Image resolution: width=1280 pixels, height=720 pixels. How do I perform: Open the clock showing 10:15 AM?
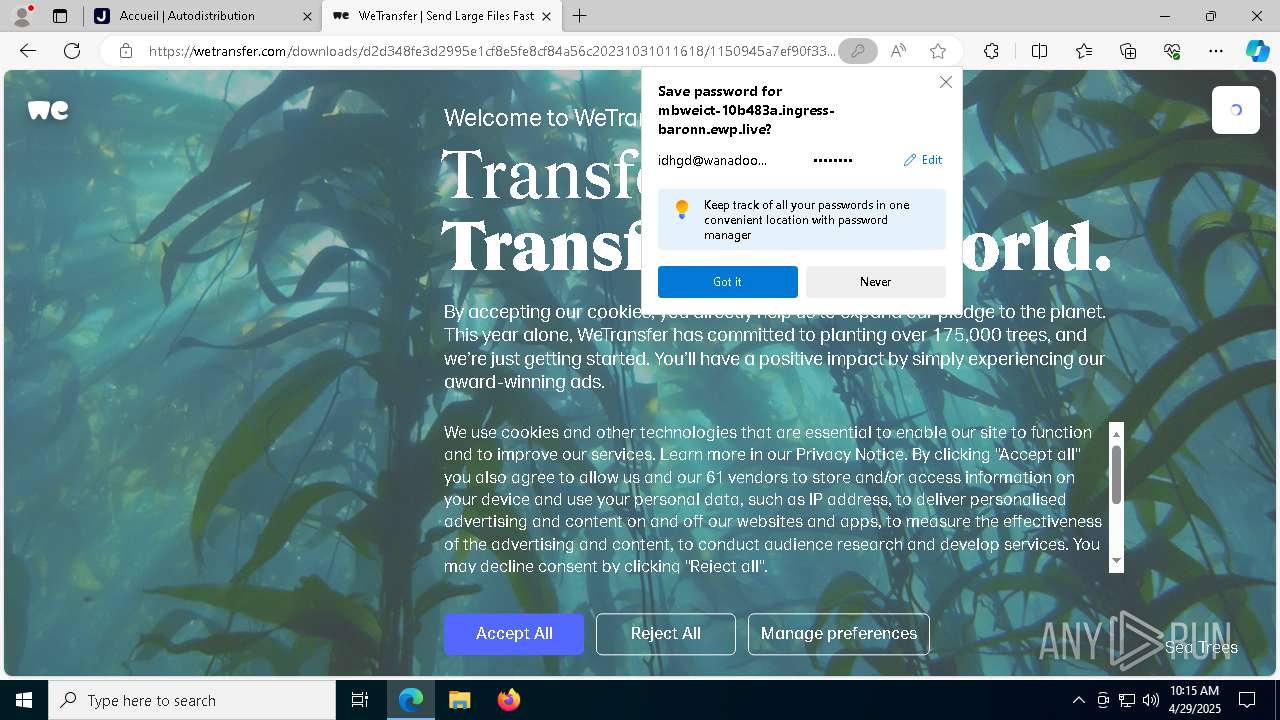coord(1194,700)
